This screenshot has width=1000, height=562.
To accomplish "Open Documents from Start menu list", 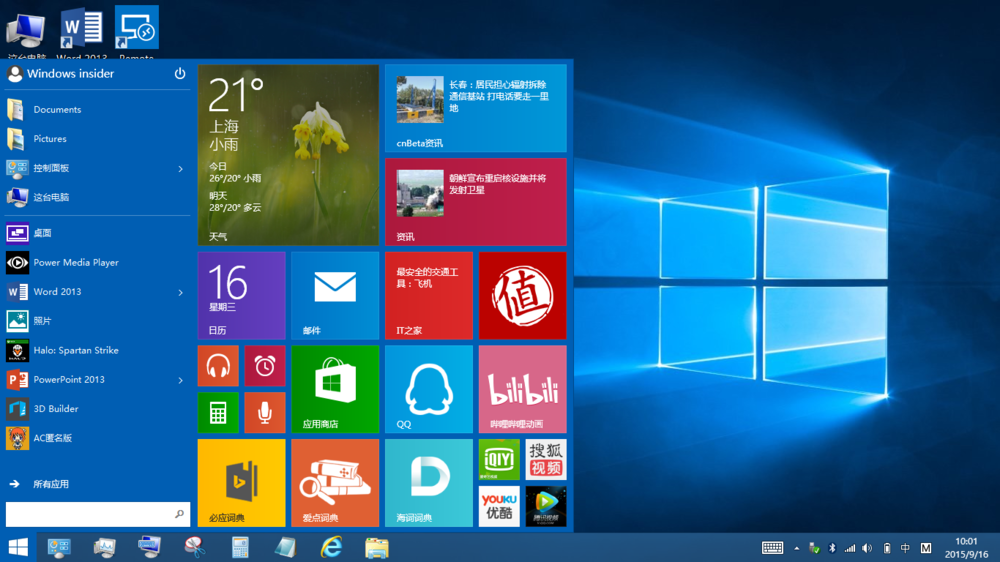I will pos(98,110).
